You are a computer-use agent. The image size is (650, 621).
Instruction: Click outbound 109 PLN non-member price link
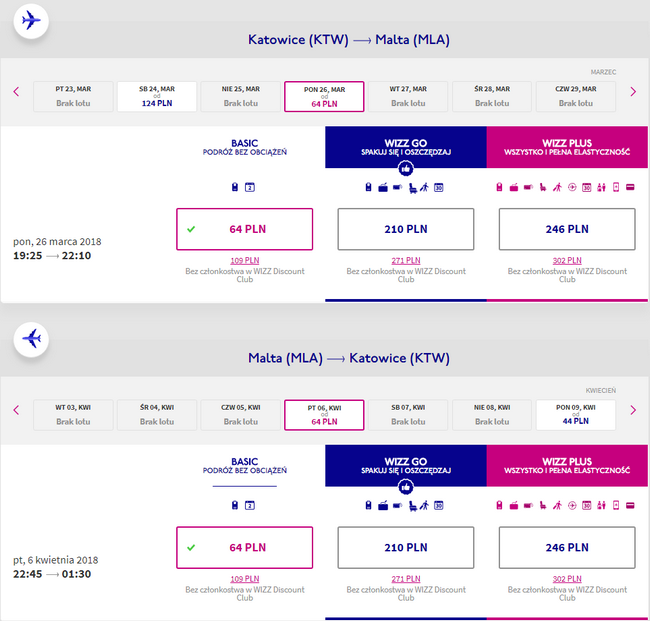(x=245, y=260)
